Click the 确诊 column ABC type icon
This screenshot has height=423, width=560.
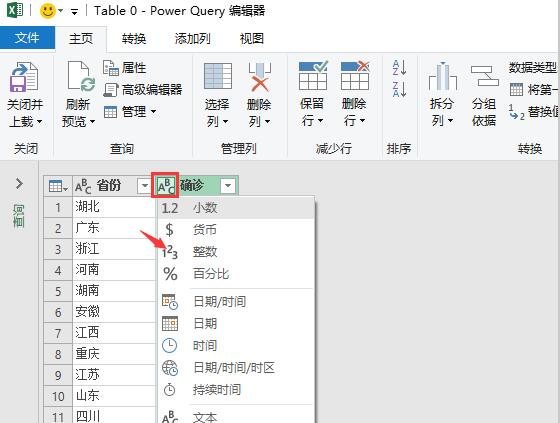point(165,185)
